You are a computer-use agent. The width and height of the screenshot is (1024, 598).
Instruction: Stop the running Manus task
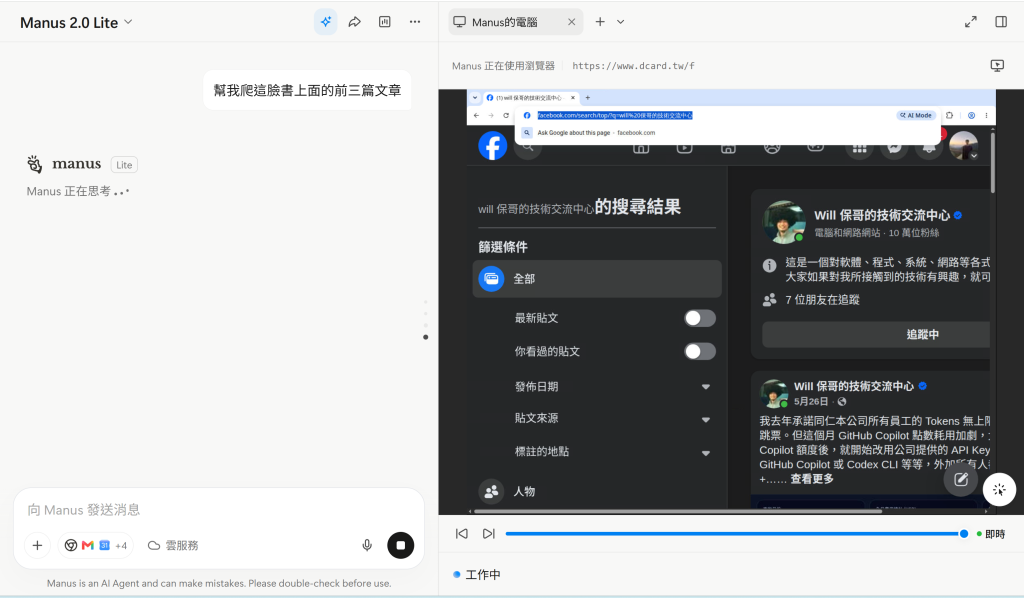400,545
